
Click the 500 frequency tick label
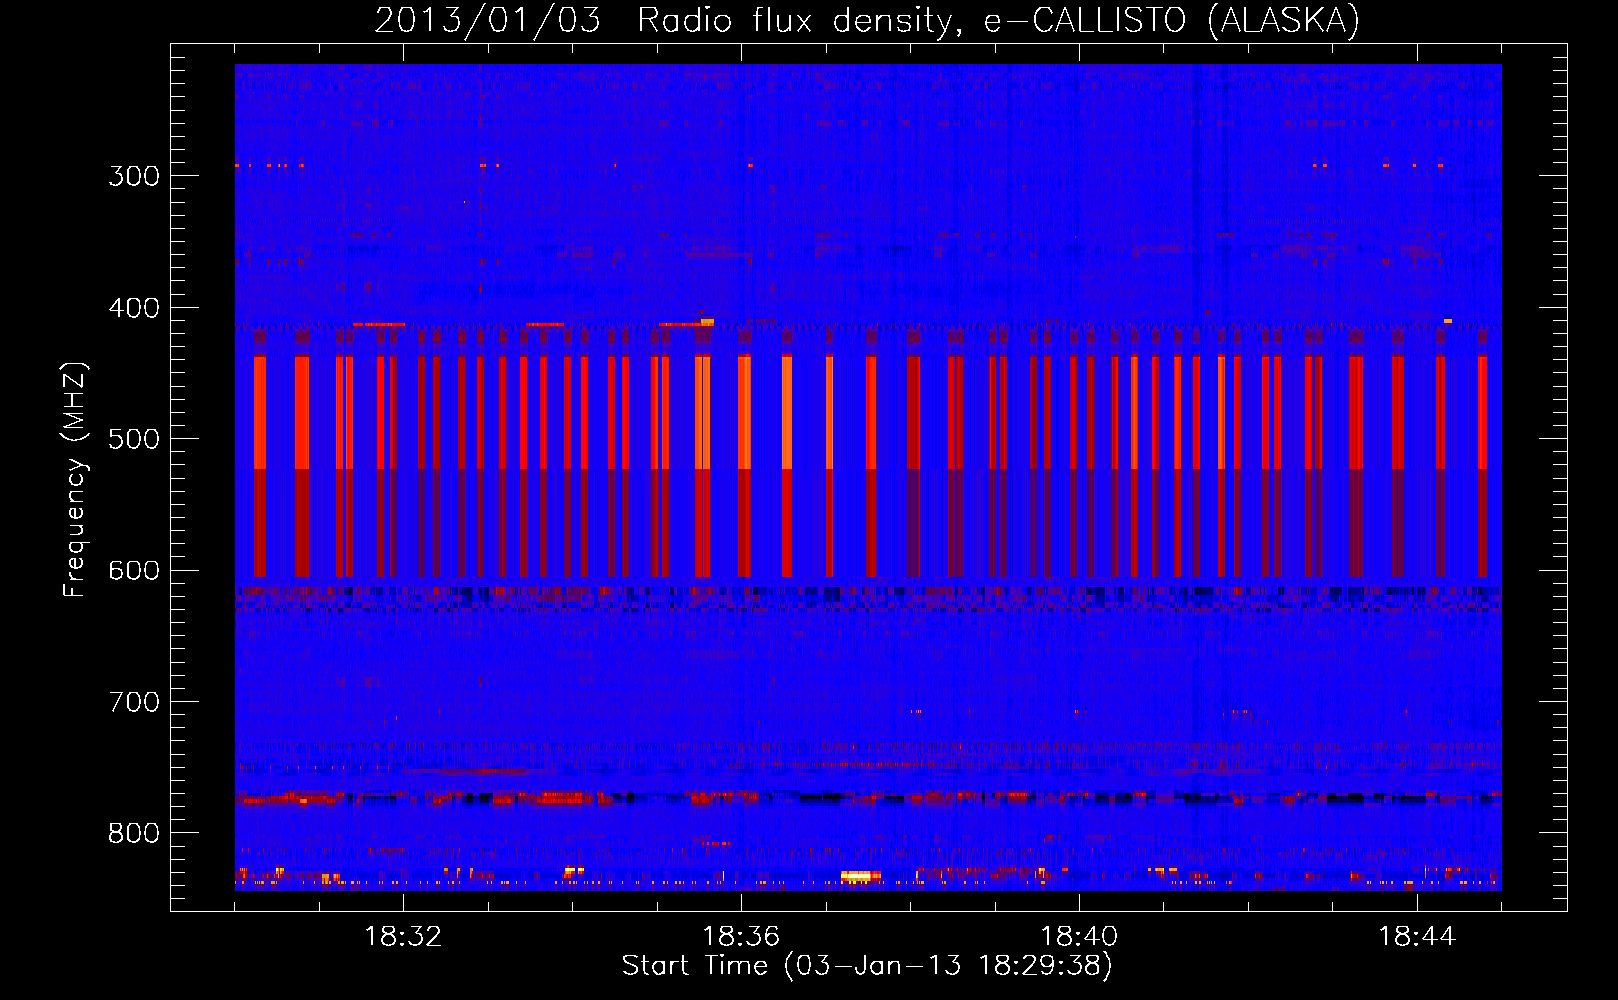[x=134, y=439]
